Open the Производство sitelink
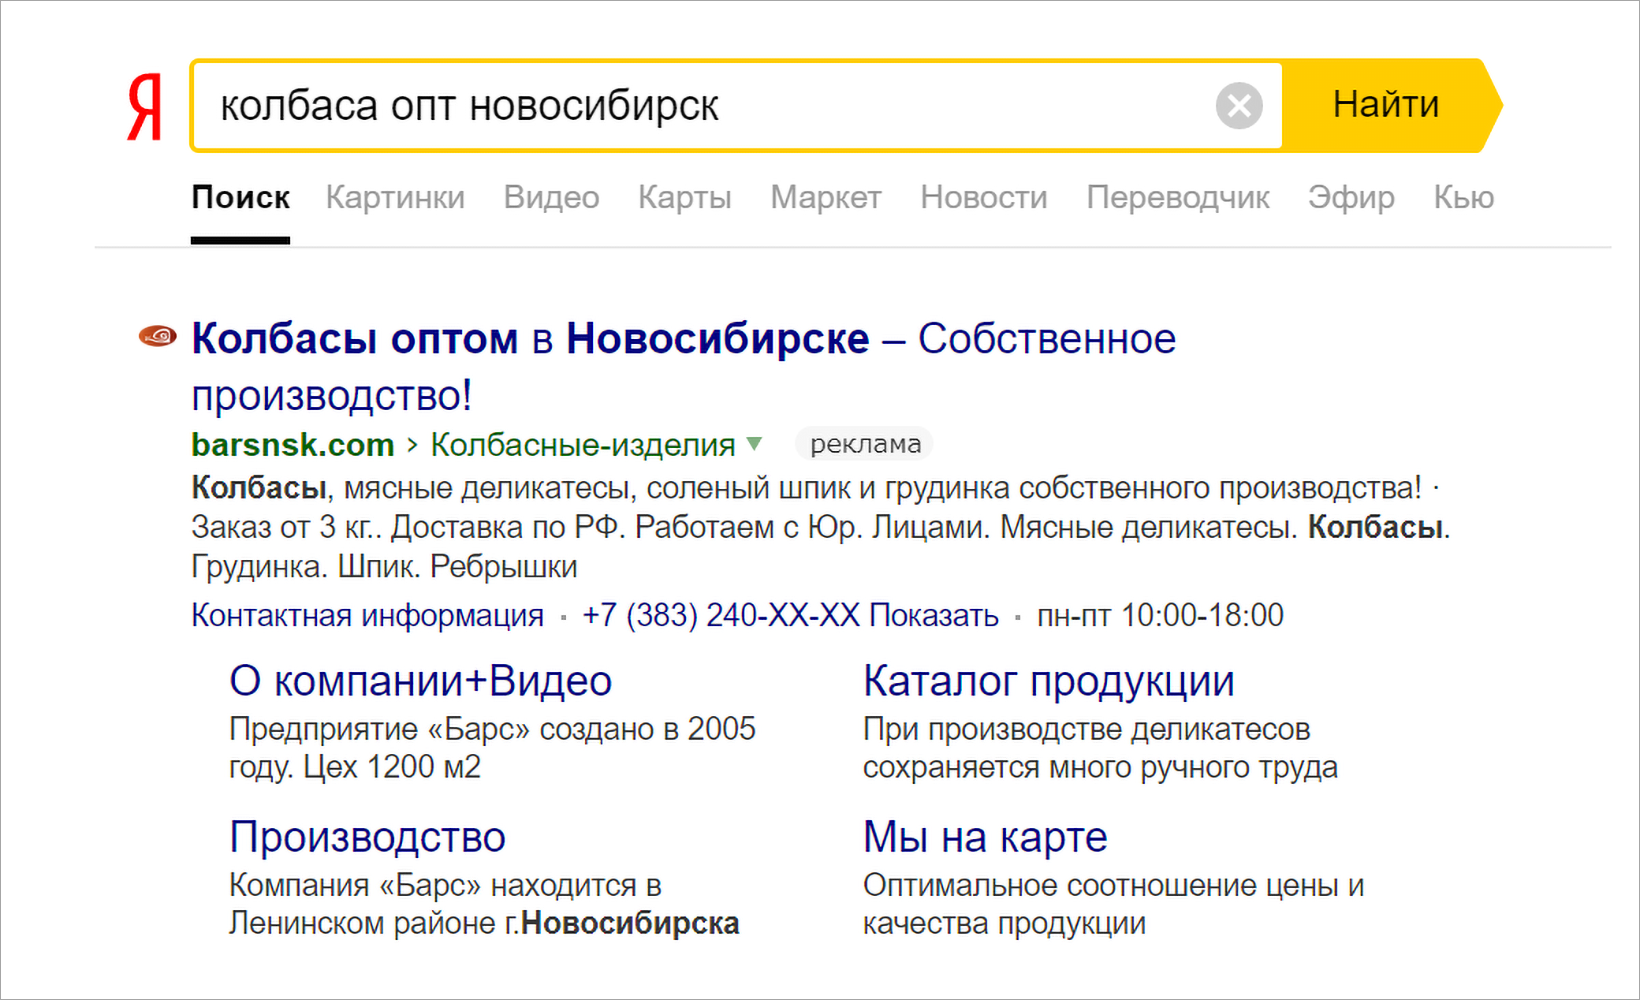1640x1000 pixels. pyautogui.click(x=367, y=837)
